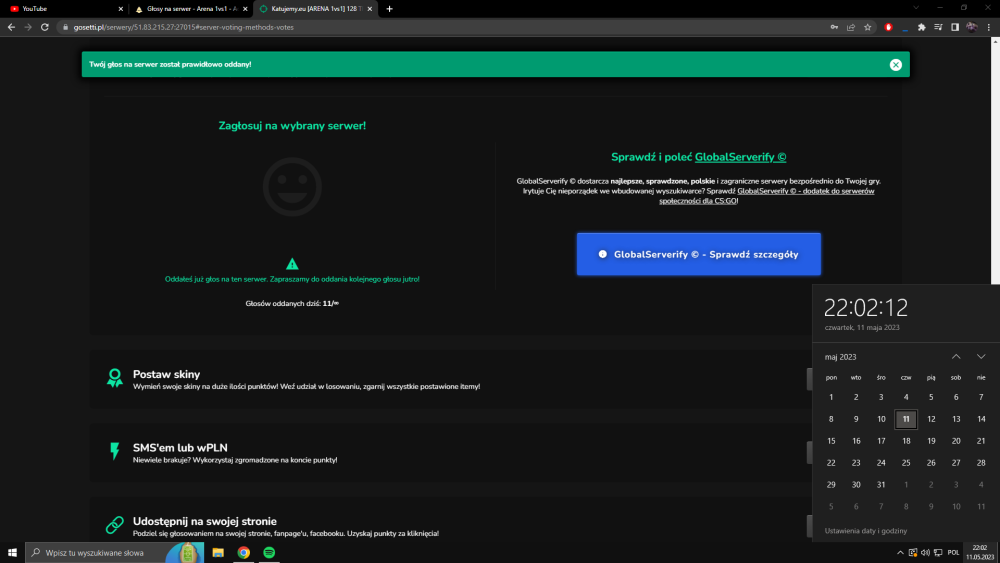
Task: Select May 14 in the calendar
Action: click(x=981, y=419)
